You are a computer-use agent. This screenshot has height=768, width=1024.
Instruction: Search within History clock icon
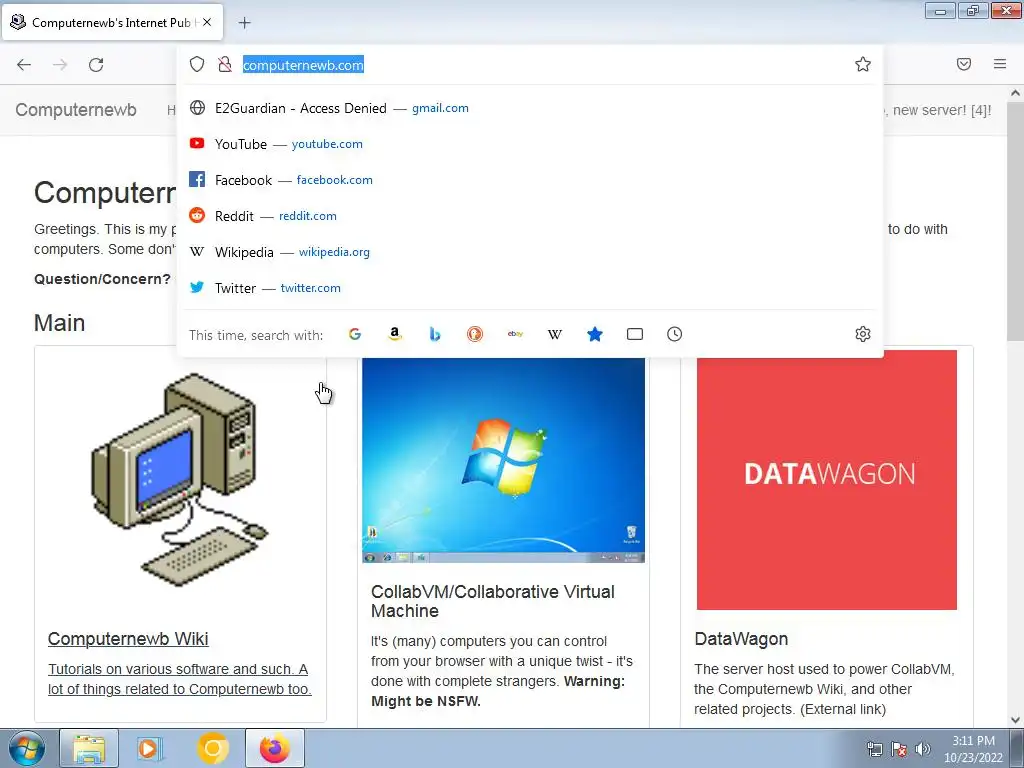click(675, 334)
